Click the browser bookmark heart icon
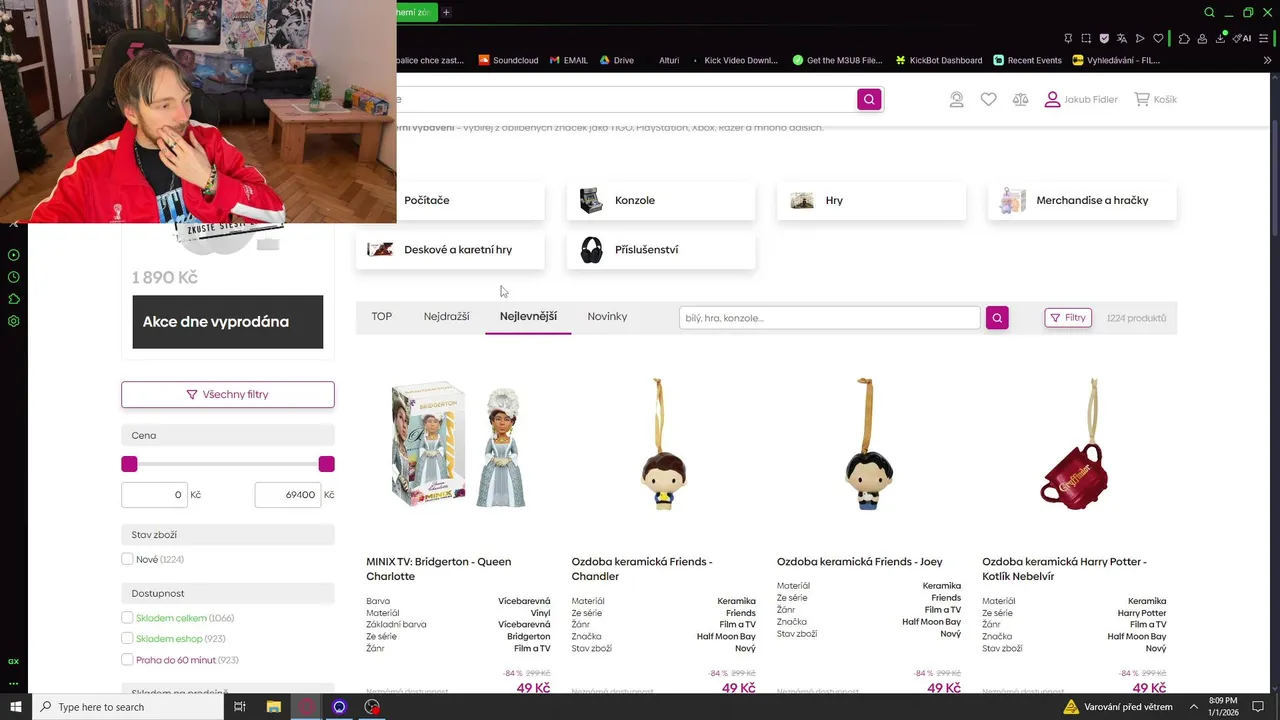1280x720 pixels. [x=1158, y=38]
